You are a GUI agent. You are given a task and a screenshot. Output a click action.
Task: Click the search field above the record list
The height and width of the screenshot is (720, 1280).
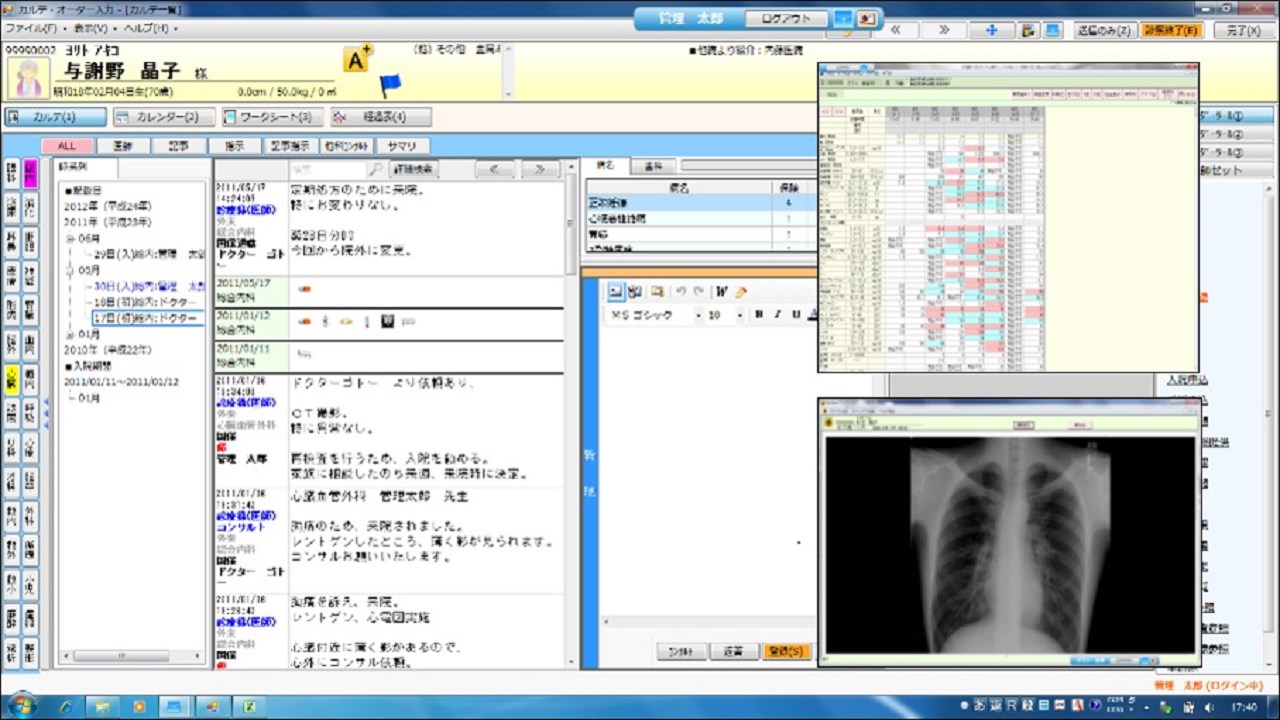(x=328, y=170)
